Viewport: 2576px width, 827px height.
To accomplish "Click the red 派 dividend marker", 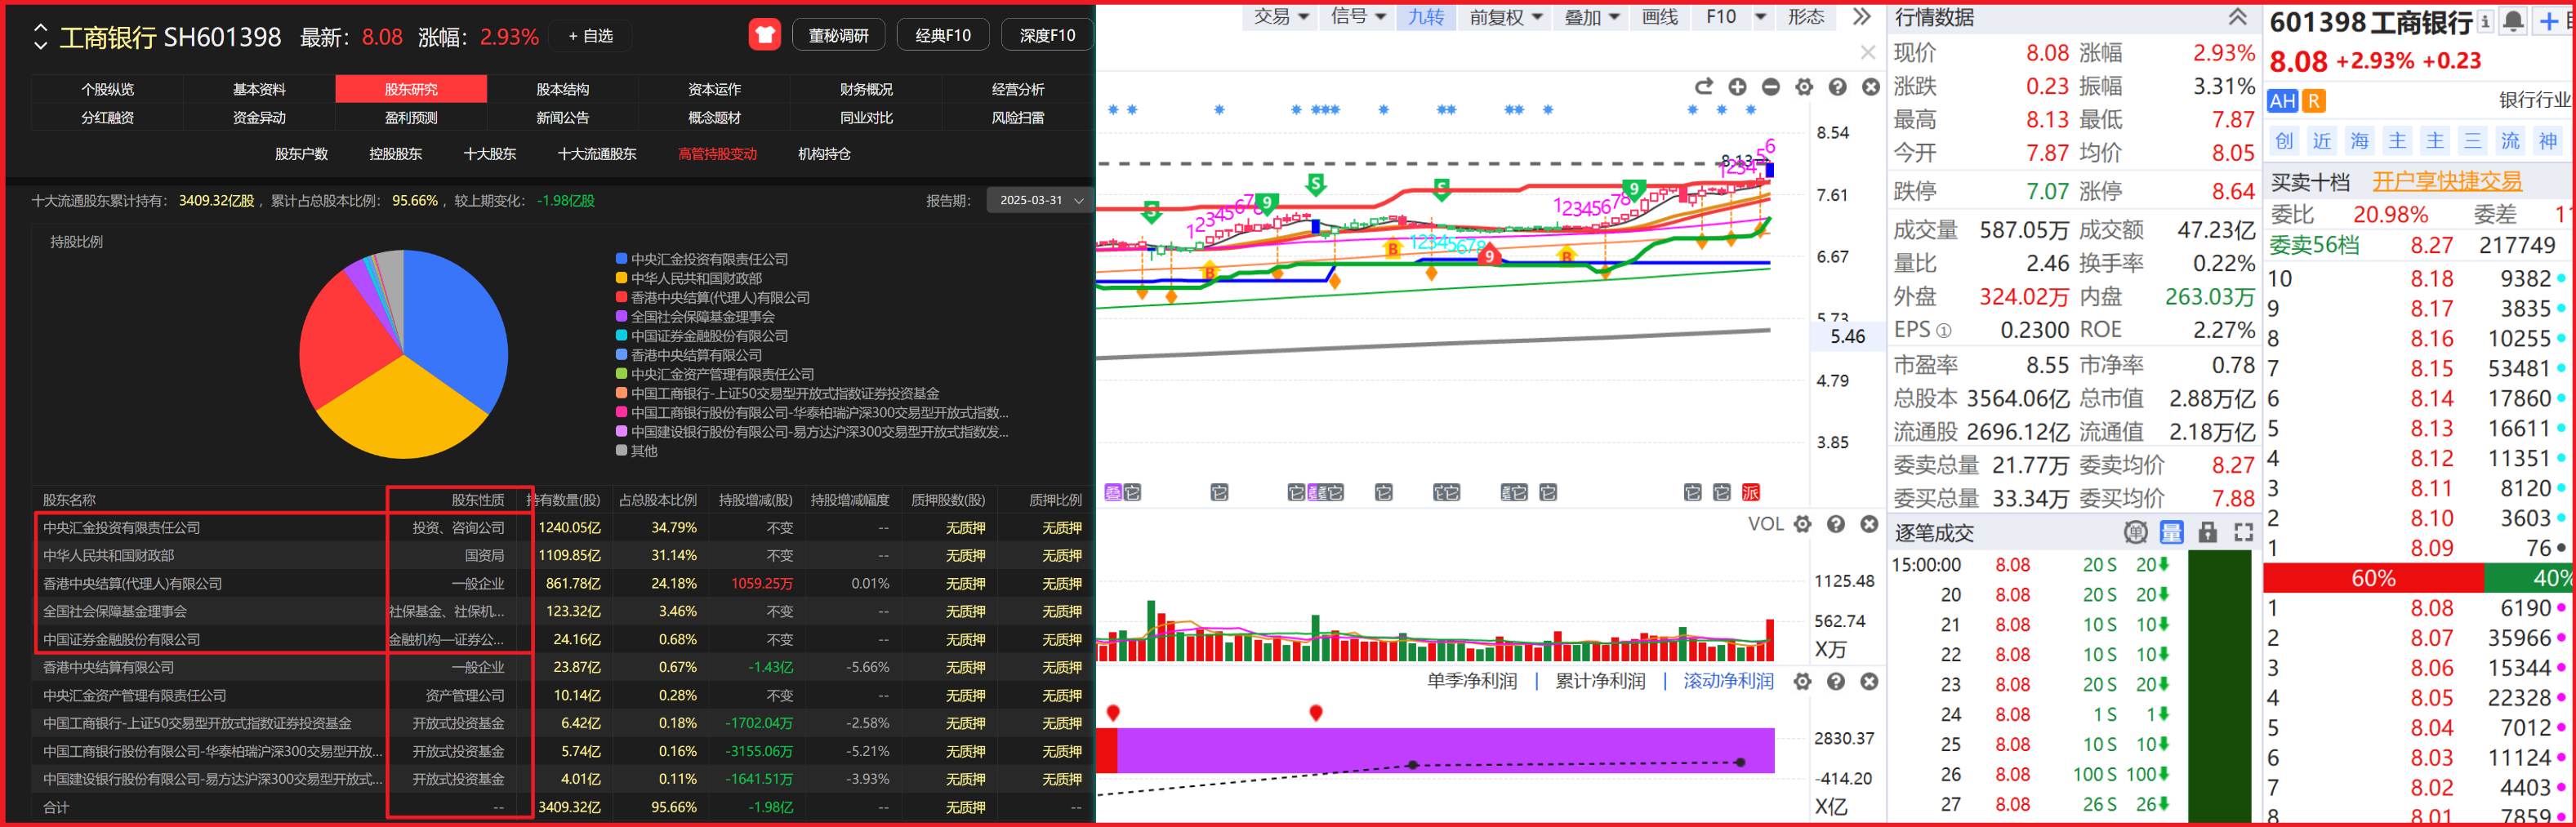I will pyautogui.click(x=1750, y=492).
